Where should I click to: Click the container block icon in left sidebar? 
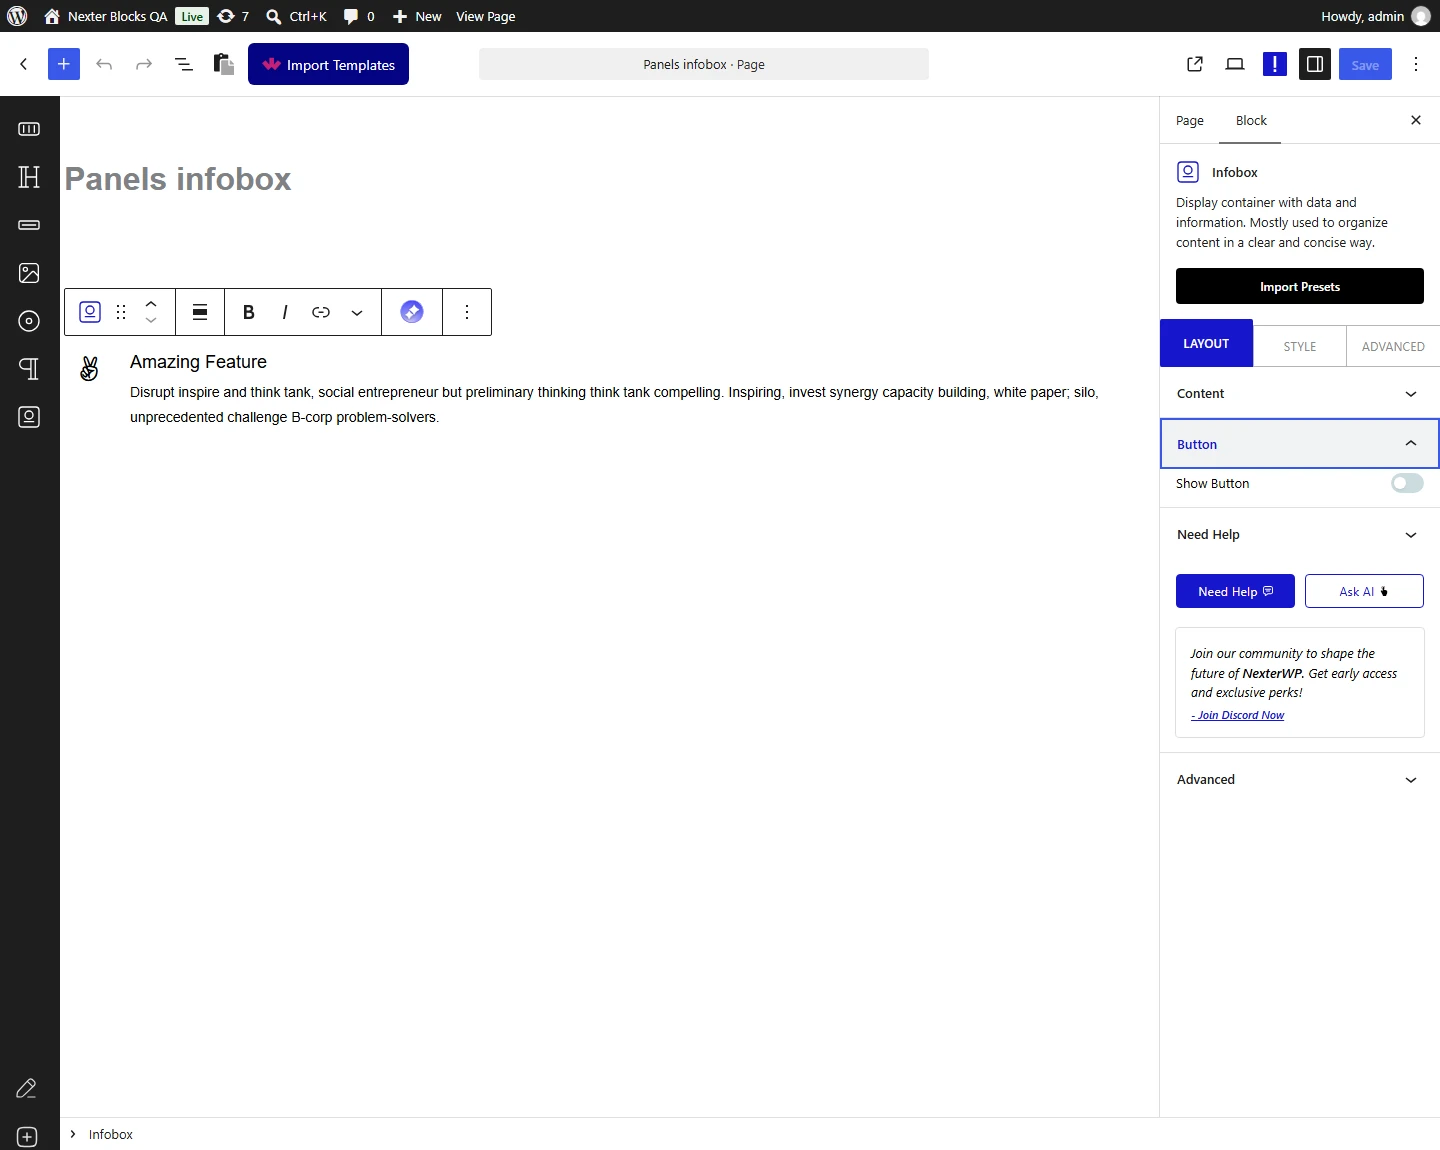tap(29, 129)
